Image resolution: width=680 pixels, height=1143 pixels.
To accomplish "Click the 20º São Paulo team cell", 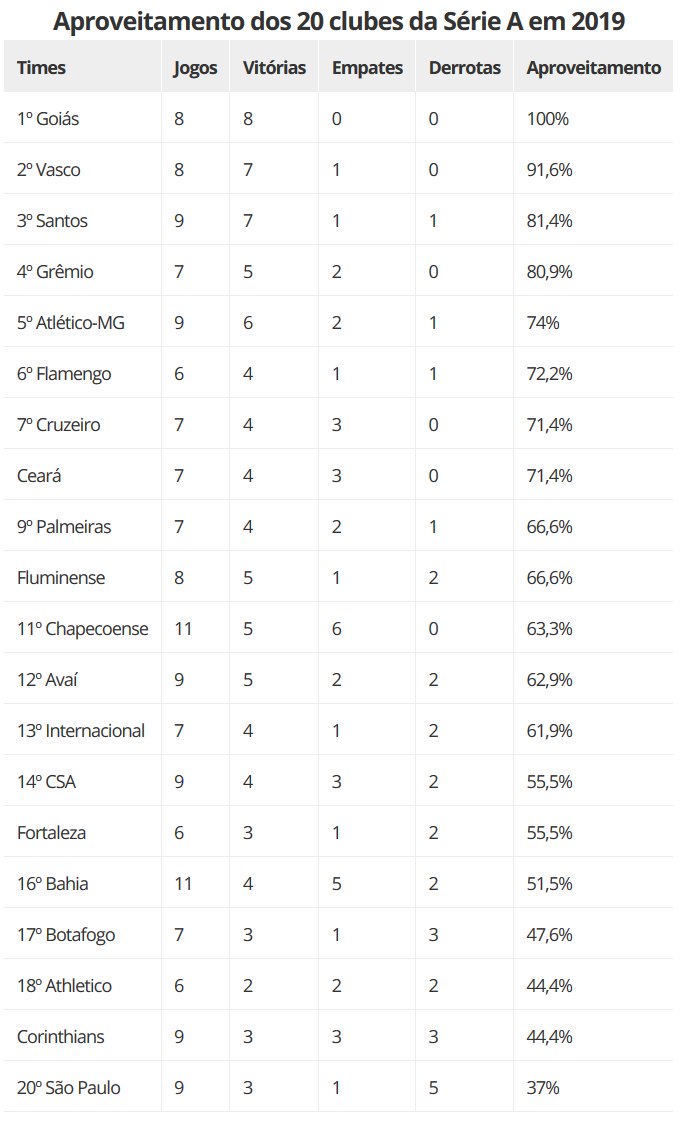I will 69,1088.
